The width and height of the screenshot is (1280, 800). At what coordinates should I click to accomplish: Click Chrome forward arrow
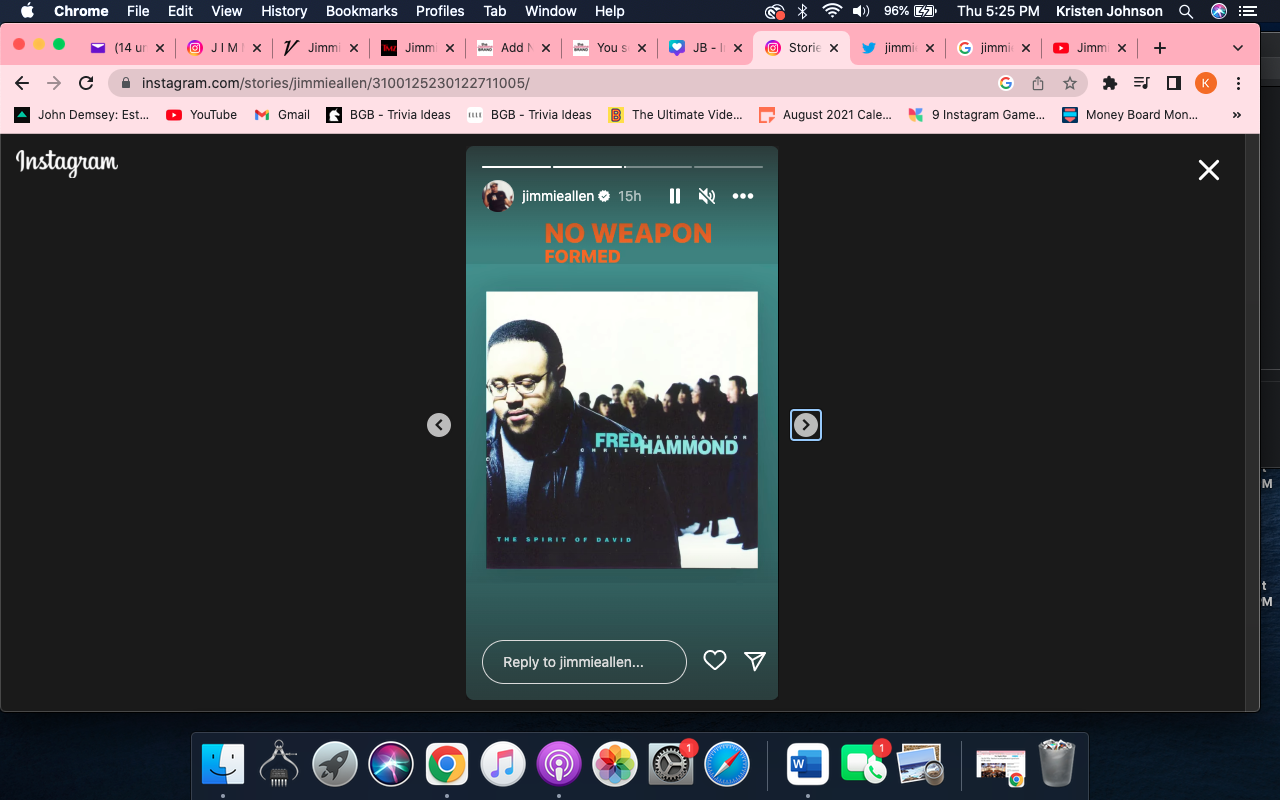tap(54, 83)
